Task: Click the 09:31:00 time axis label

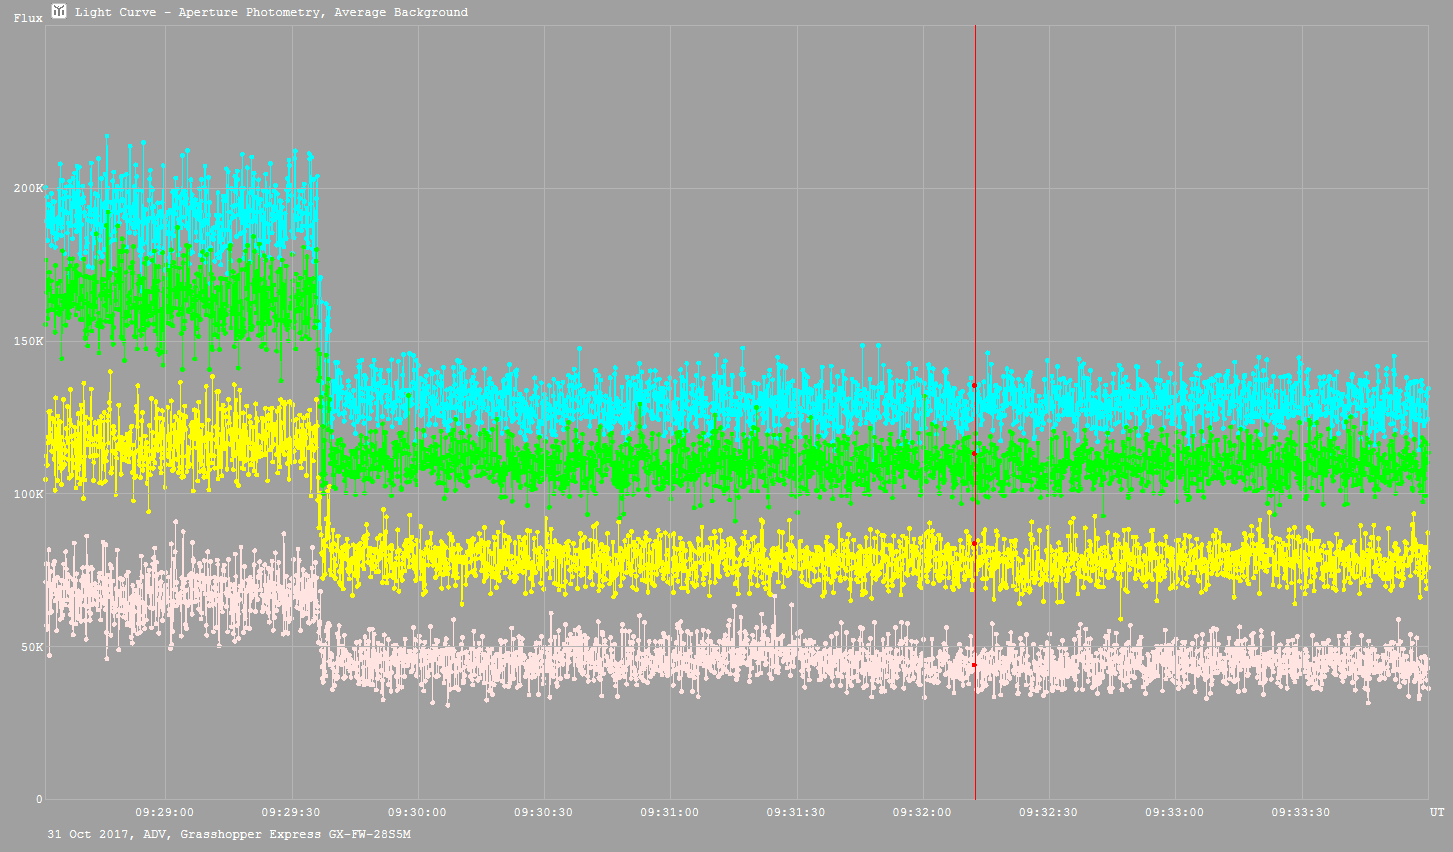Action: [x=670, y=812]
